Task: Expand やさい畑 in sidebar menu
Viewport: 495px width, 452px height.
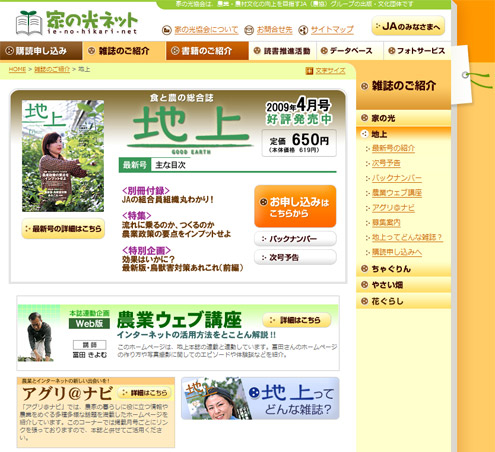Action: (403, 285)
